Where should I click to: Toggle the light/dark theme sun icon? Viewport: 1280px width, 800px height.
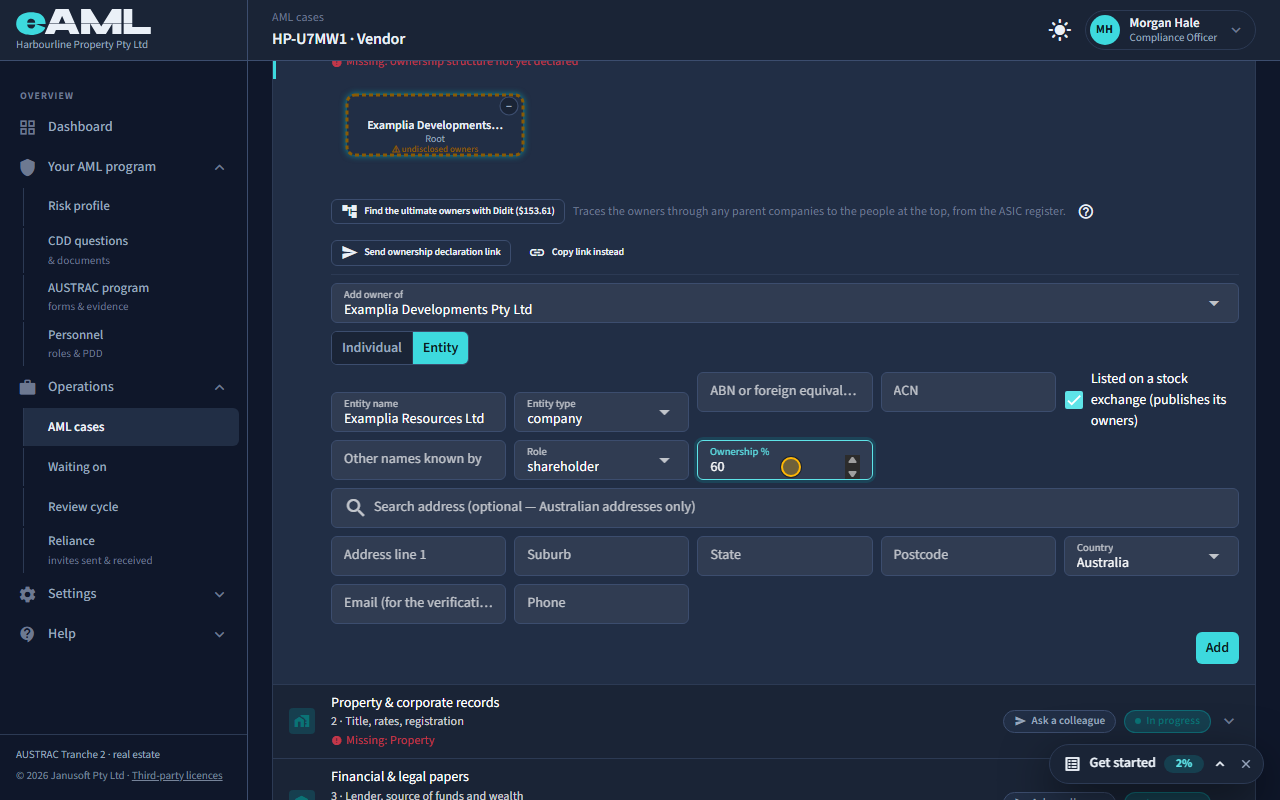tap(1060, 30)
